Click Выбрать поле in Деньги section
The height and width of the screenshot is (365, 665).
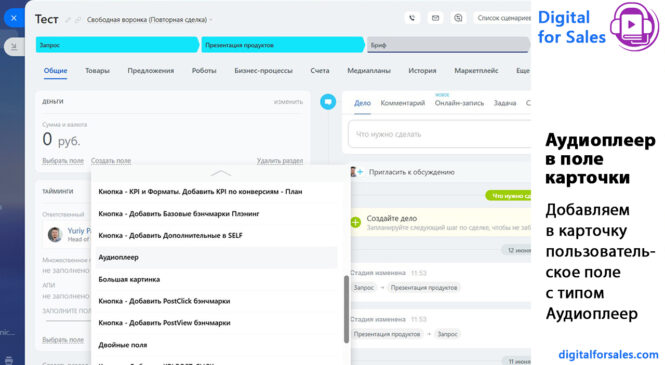[63, 161]
